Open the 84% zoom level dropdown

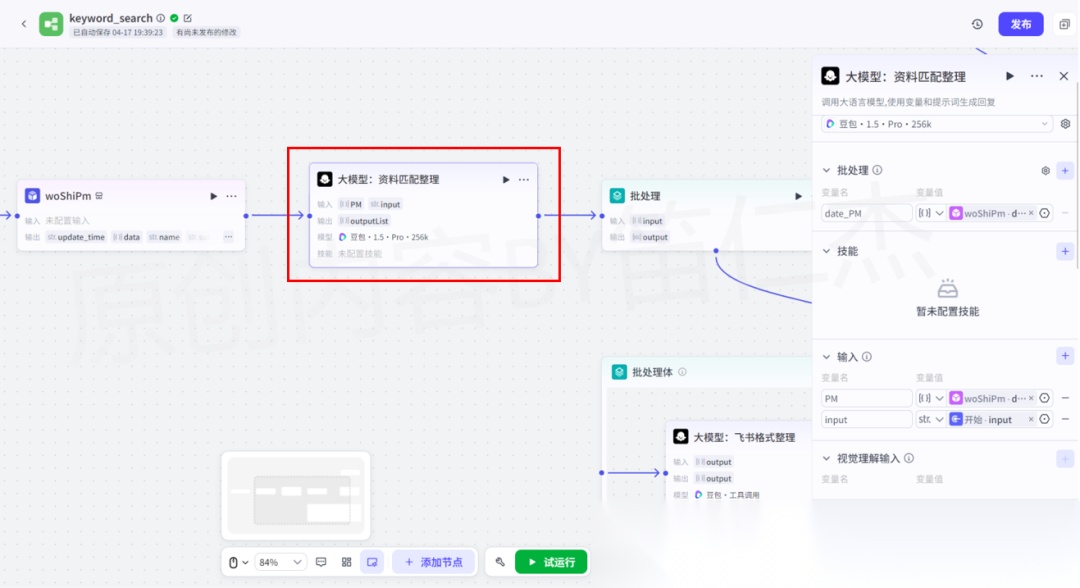point(280,563)
